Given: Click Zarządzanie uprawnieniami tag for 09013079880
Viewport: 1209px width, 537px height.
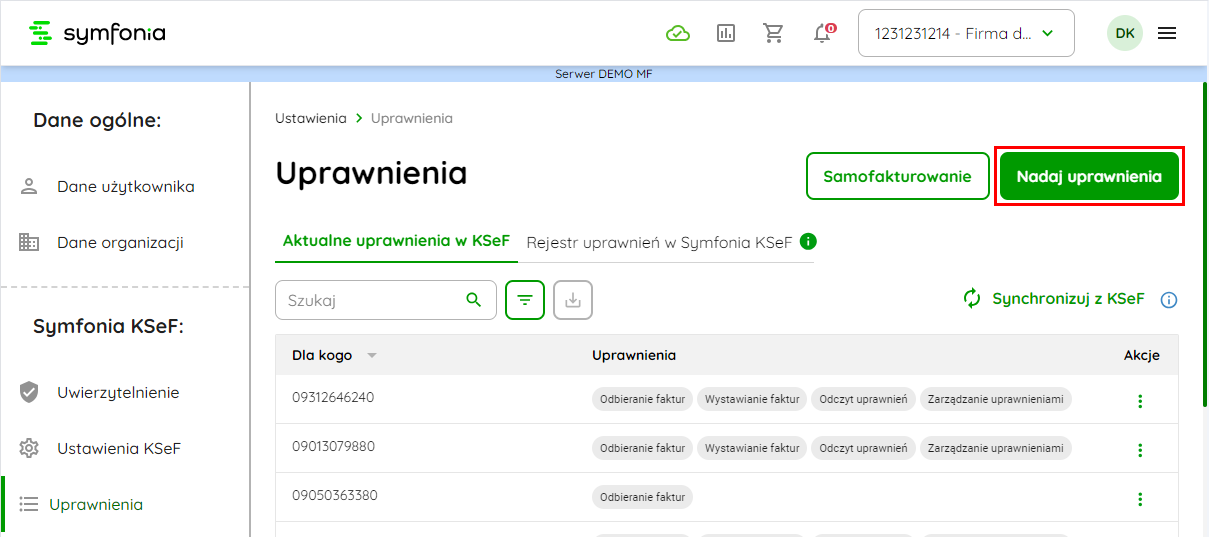Looking at the screenshot, I should coord(995,448).
